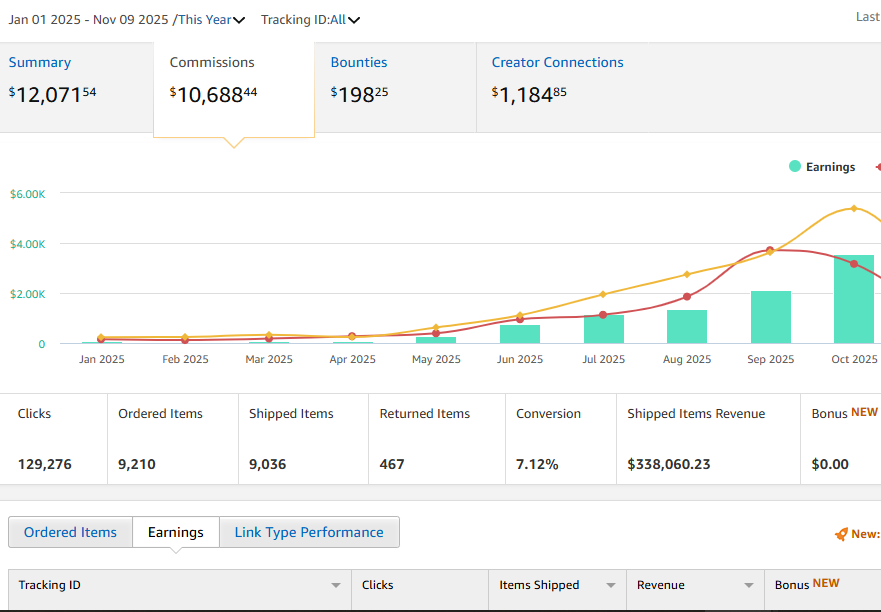Toggle the Earnings legend item

tap(822, 167)
